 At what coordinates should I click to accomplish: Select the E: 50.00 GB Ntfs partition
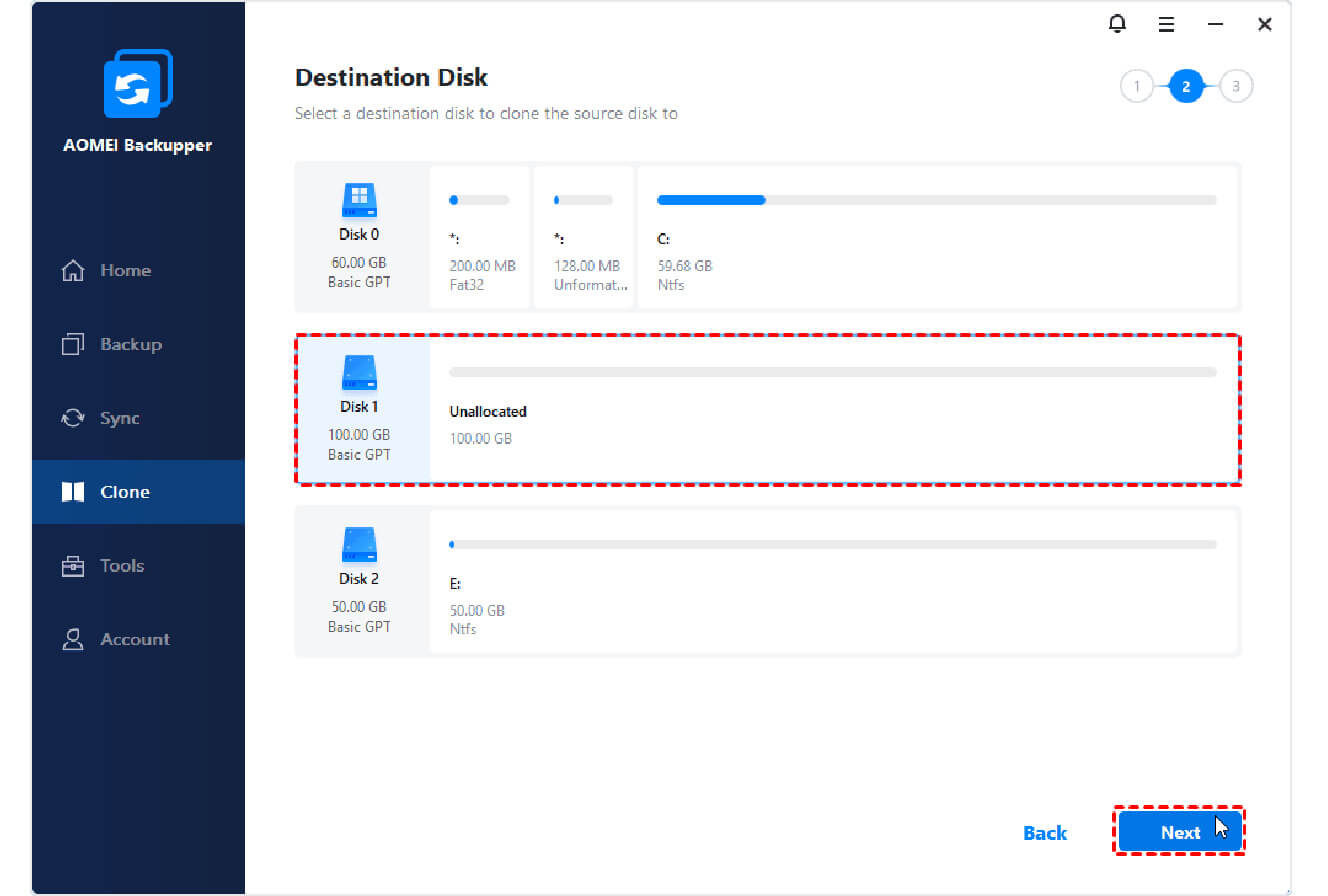tap(834, 581)
